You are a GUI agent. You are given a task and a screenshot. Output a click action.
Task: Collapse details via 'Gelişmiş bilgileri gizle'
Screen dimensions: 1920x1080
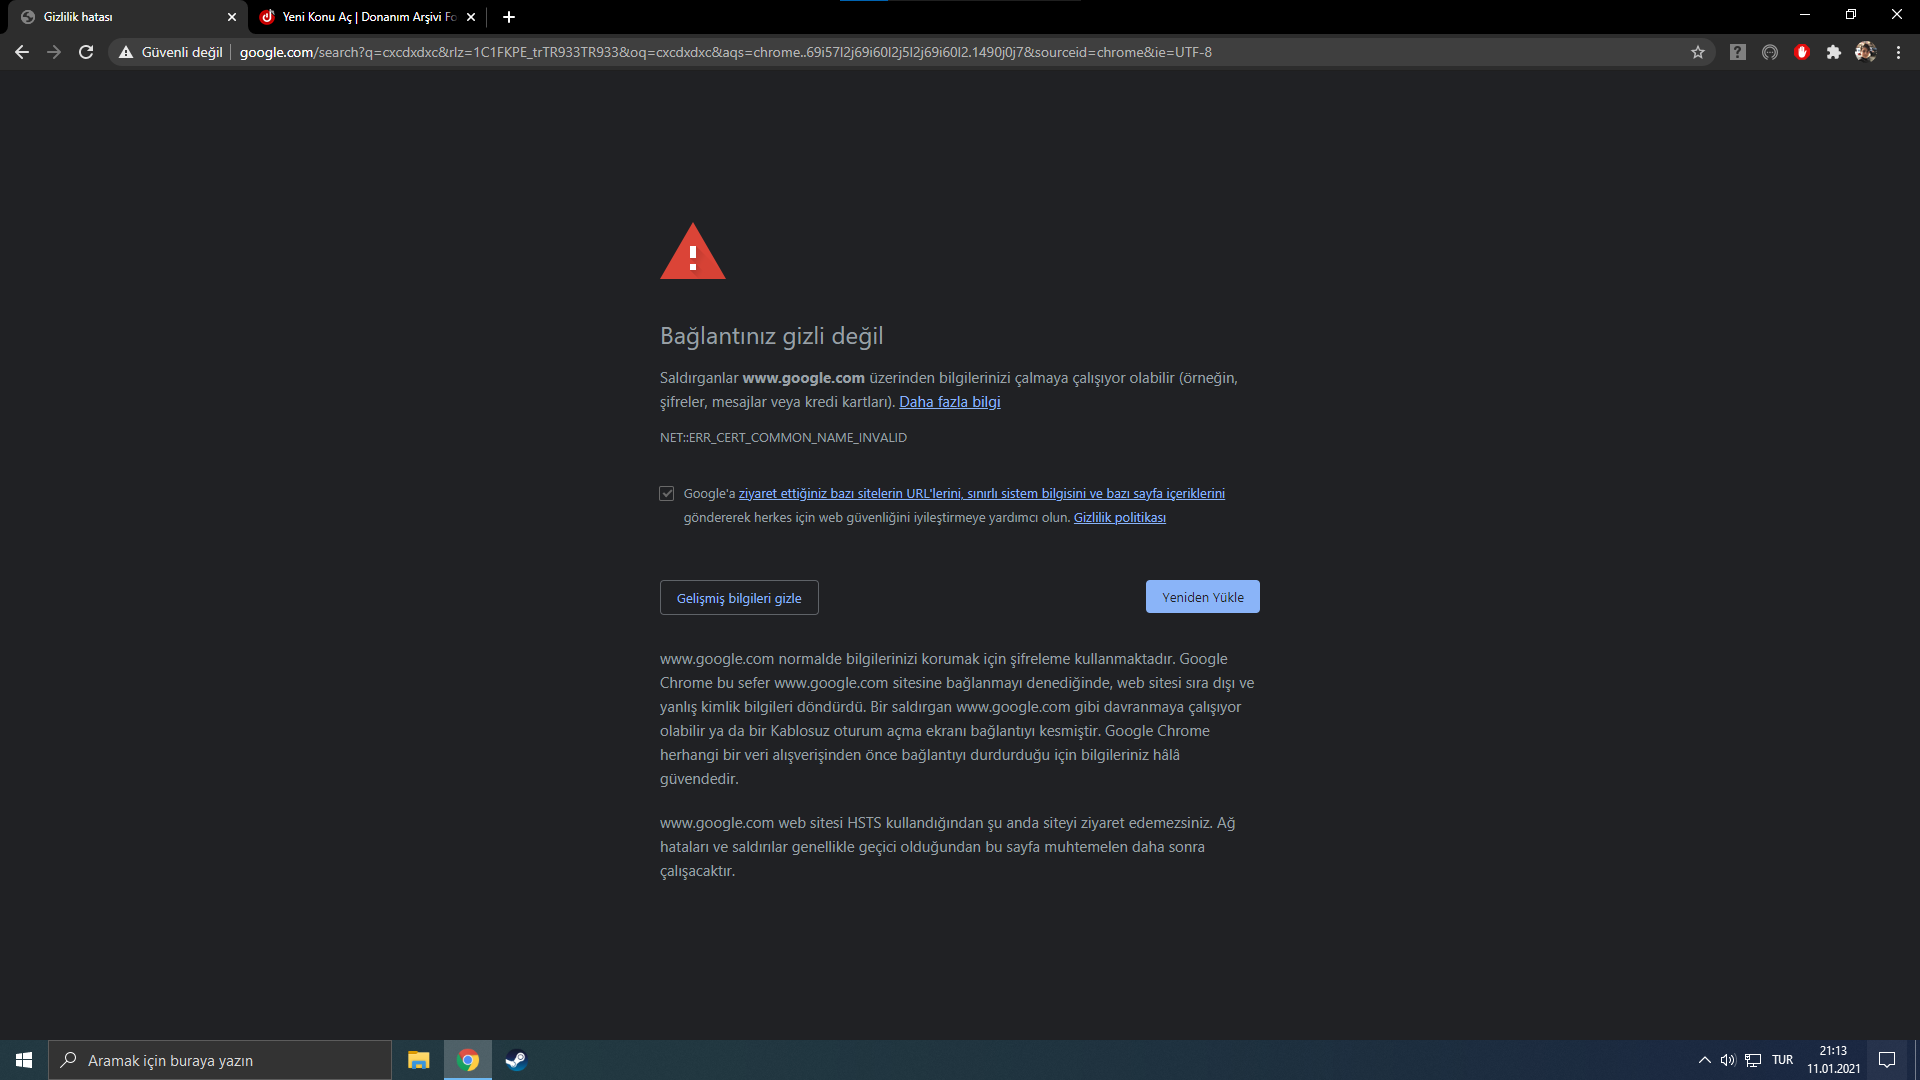739,598
